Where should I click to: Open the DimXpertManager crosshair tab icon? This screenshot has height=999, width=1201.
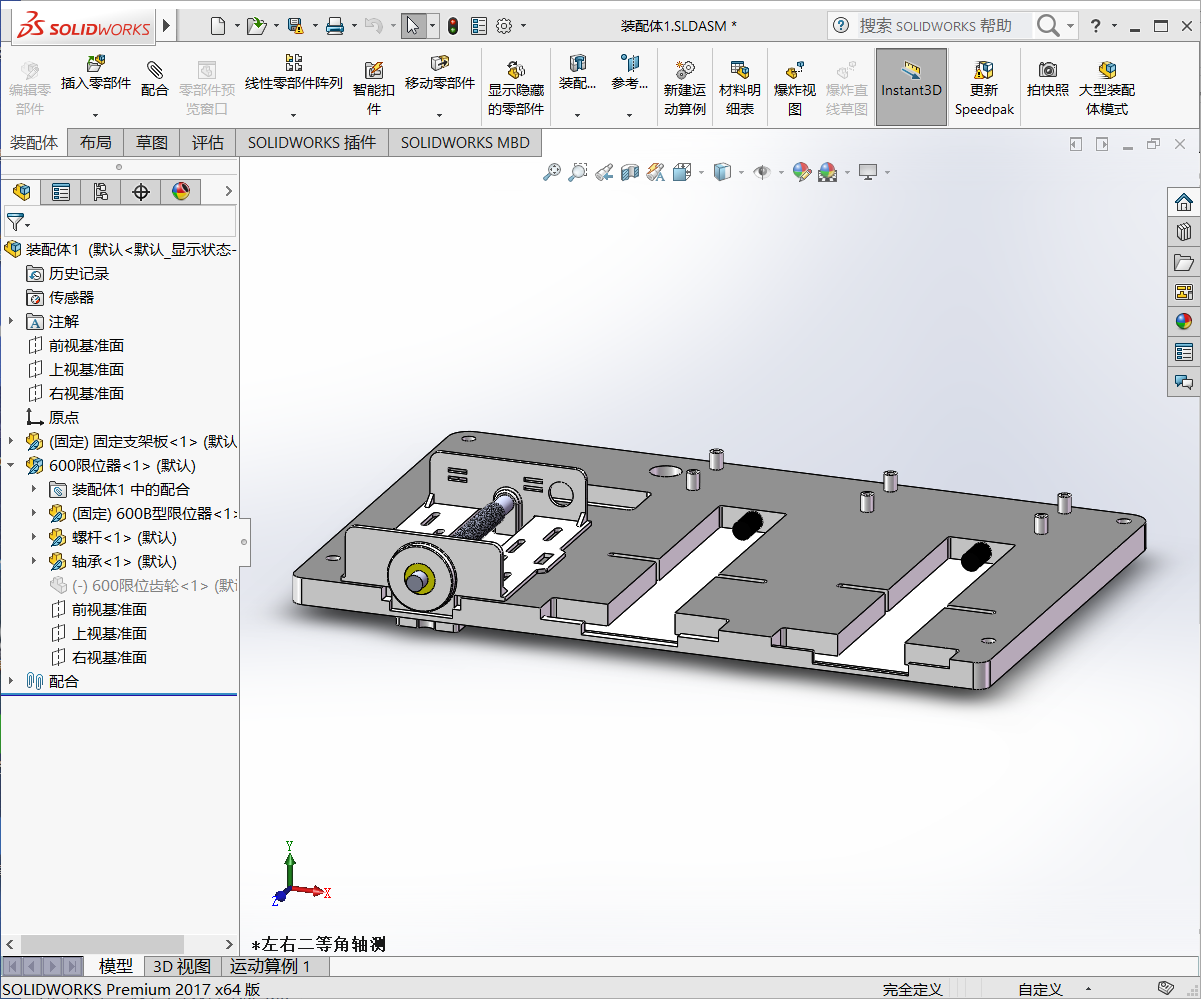(141, 191)
